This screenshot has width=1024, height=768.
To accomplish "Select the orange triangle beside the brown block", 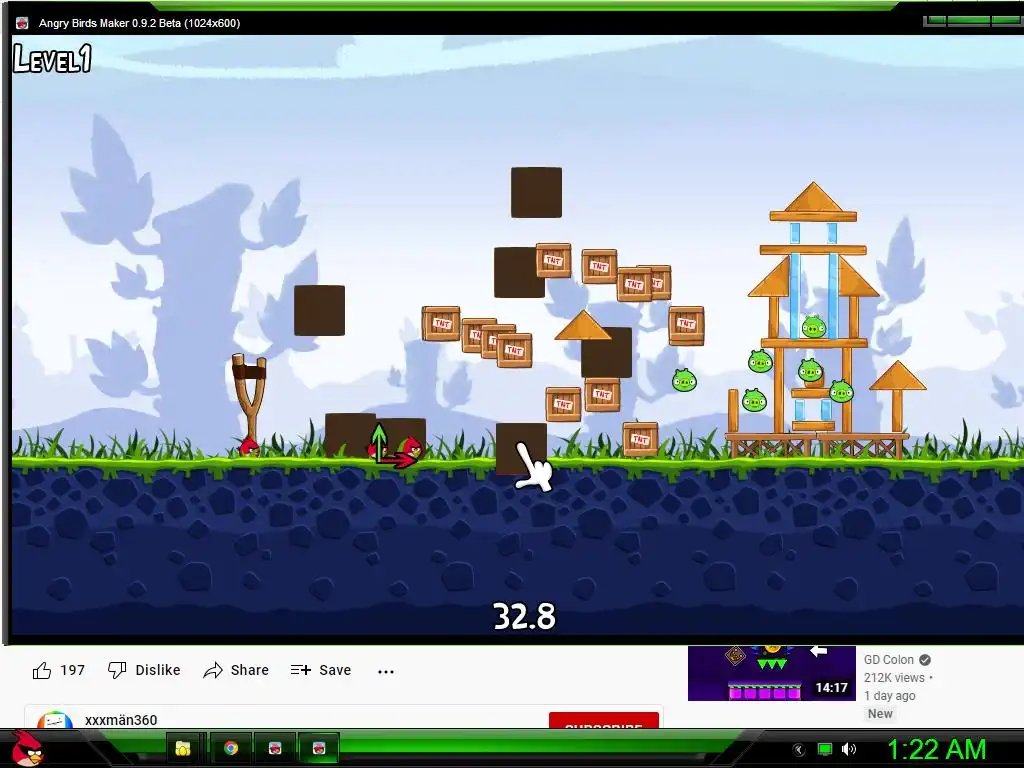I will coord(583,325).
